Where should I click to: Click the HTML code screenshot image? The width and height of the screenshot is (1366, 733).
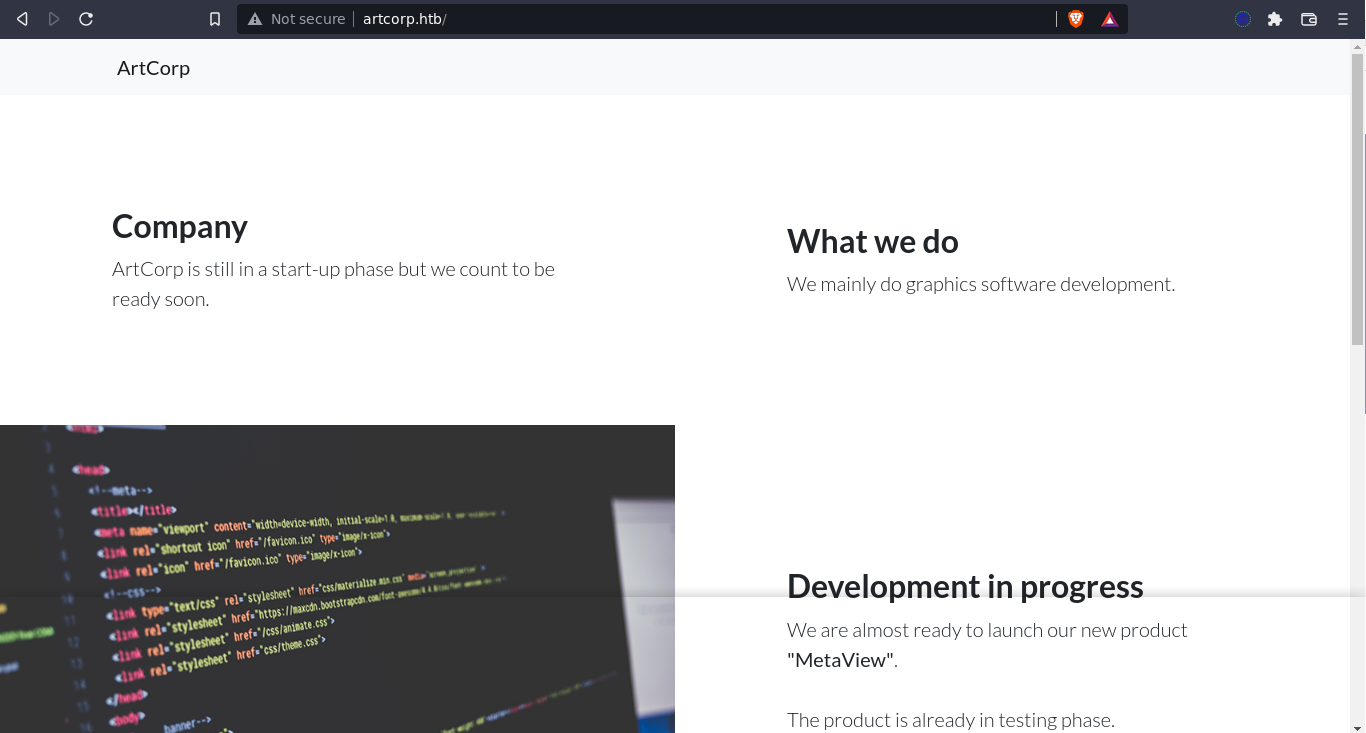click(x=337, y=578)
